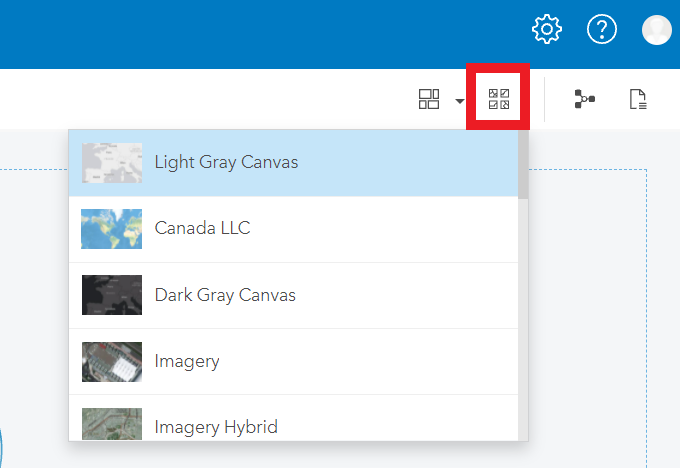This screenshot has height=468, width=680.
Task: Click the Canada LLC world map thumbnail
Action: point(111,229)
